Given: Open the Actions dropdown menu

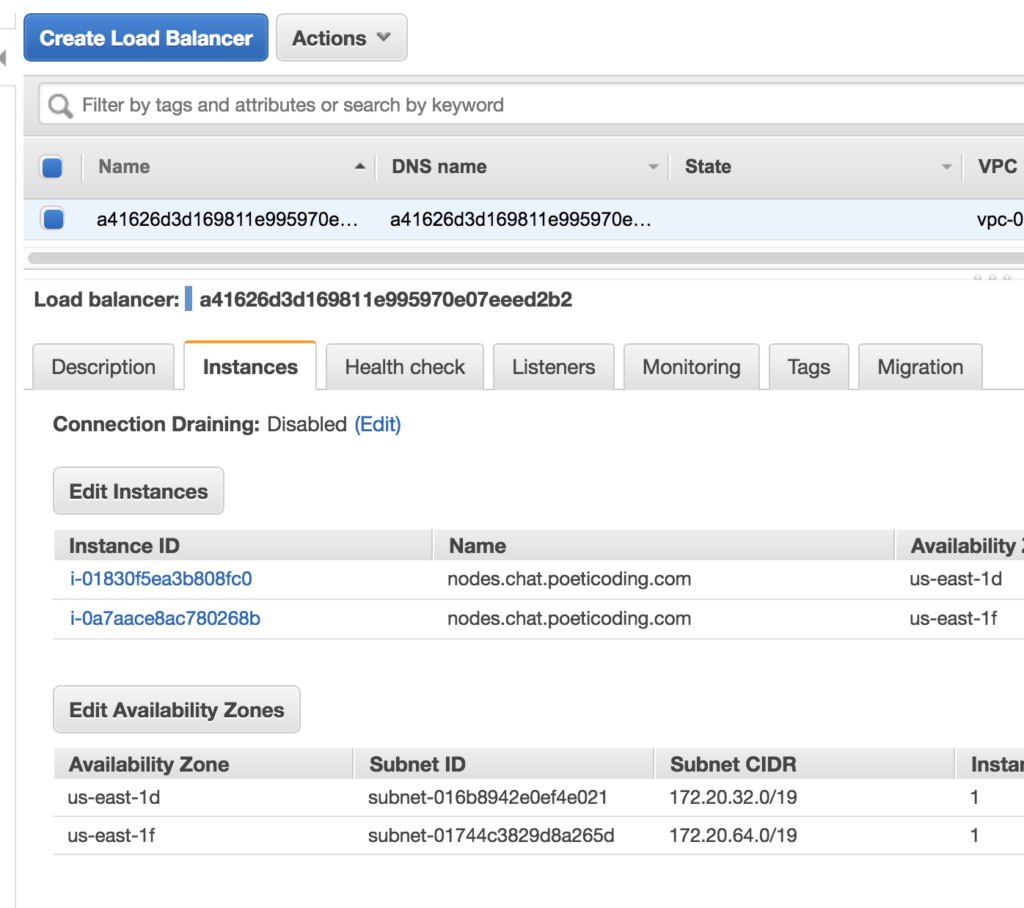Looking at the screenshot, I should [341, 38].
